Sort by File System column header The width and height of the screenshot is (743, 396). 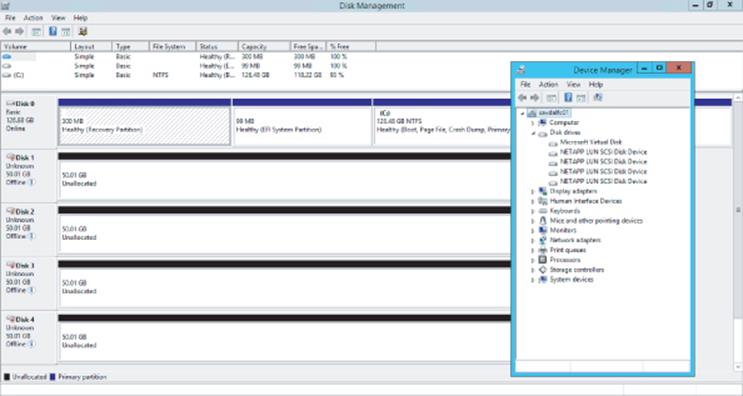coord(172,46)
